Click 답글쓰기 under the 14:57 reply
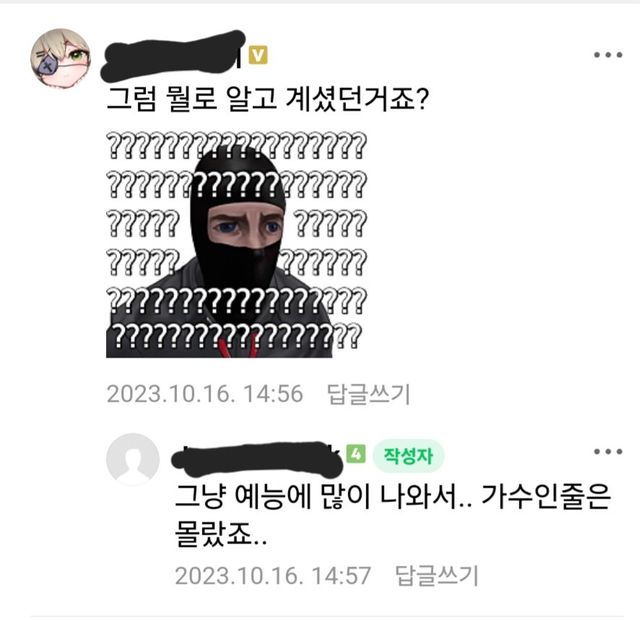The image size is (640, 620). [x=437, y=576]
